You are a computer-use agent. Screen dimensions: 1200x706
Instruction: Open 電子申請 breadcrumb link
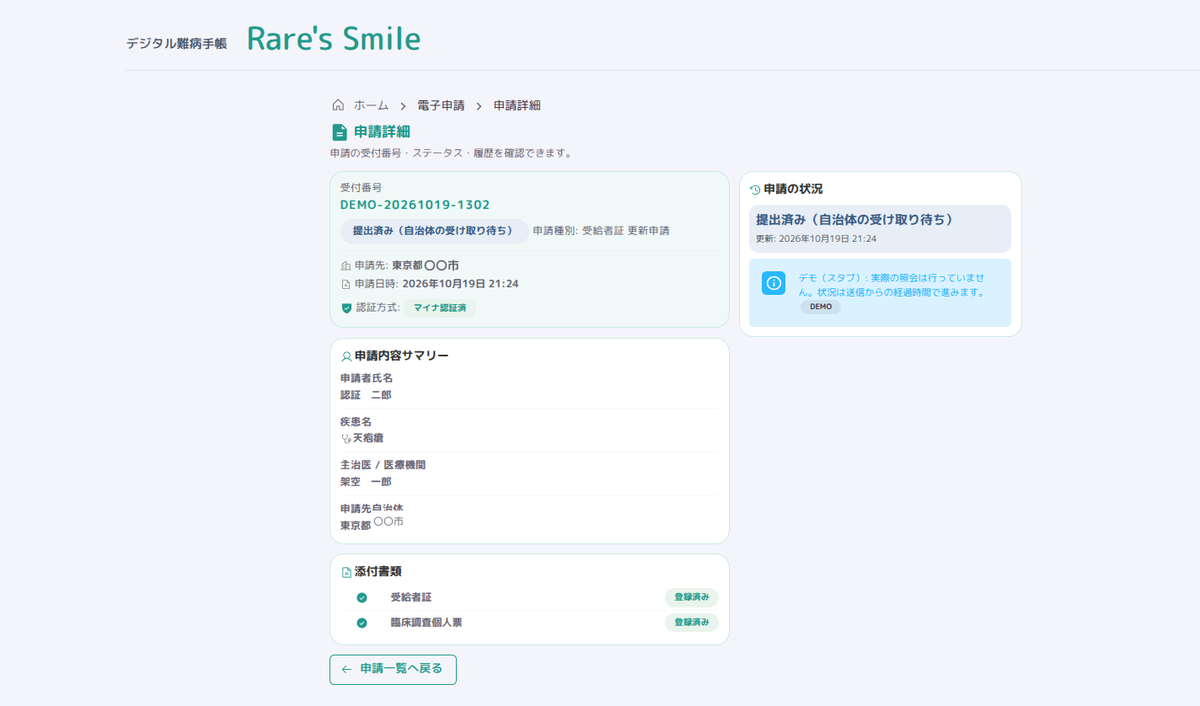coord(441,105)
